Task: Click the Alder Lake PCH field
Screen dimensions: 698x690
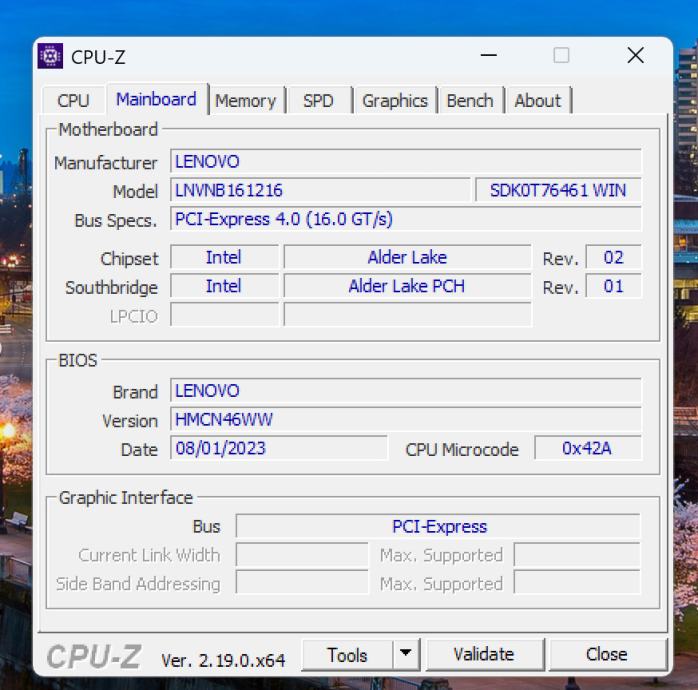Action: [407, 286]
